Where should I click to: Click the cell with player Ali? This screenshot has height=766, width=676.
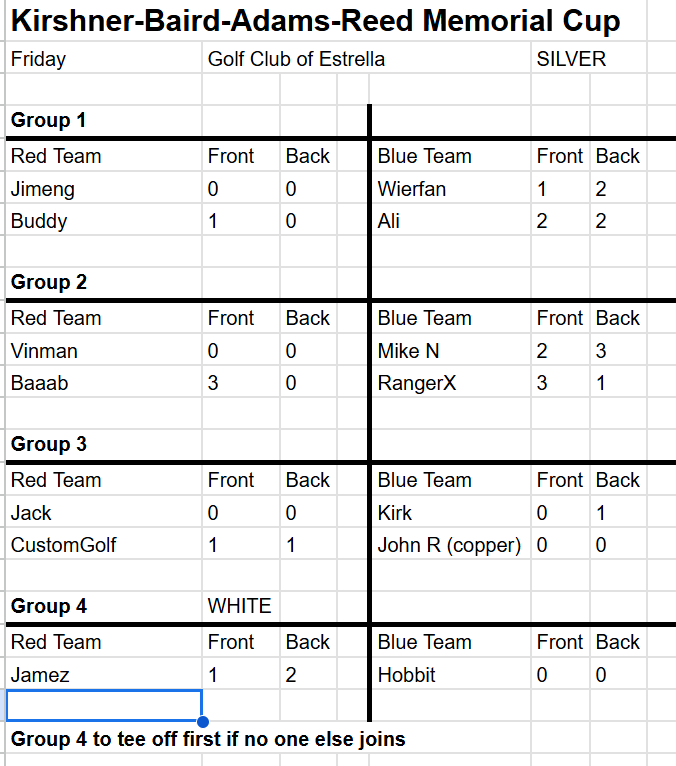pyautogui.click(x=389, y=221)
